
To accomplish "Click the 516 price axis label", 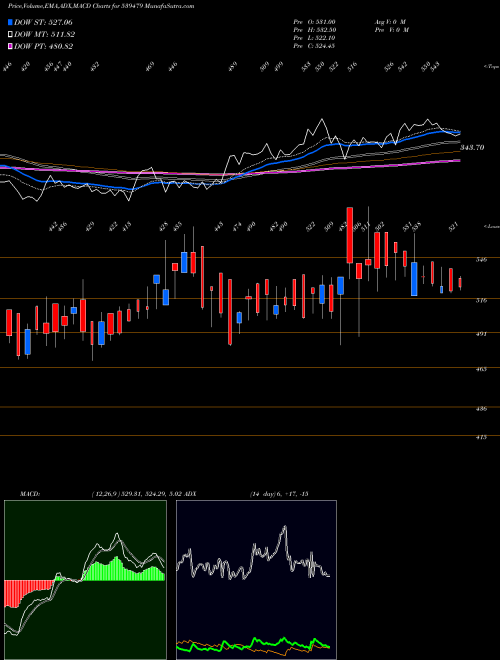I will [482, 300].
